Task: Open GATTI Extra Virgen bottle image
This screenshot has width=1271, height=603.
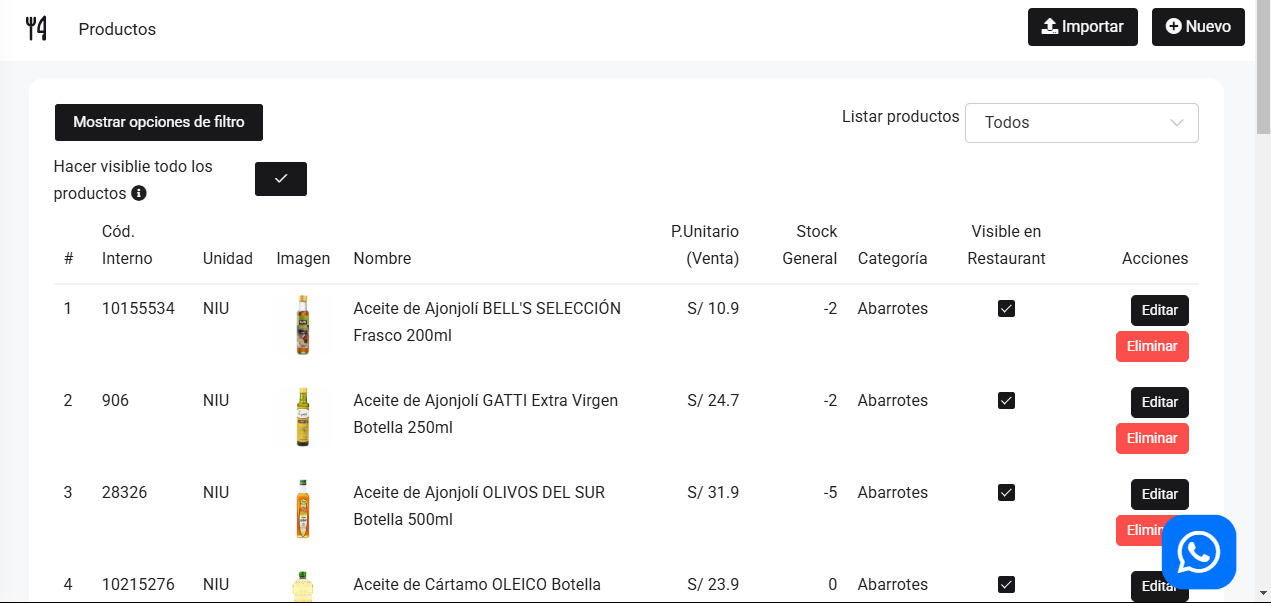Action: tap(303, 416)
